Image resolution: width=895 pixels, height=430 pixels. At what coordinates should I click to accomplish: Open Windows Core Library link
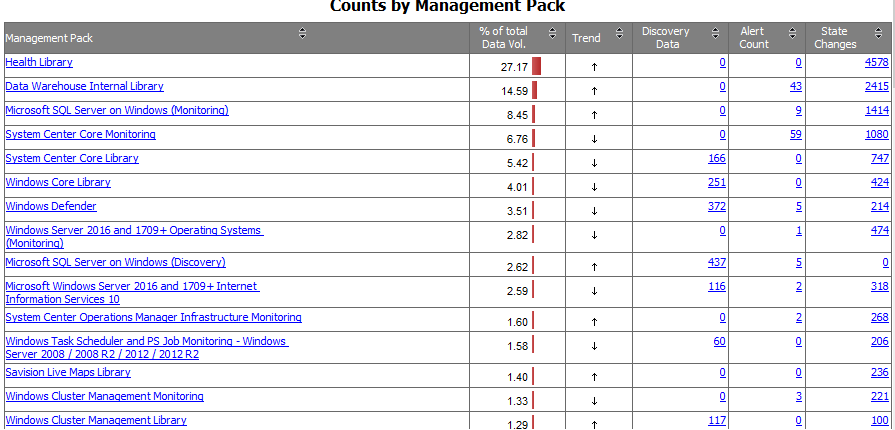[58, 182]
